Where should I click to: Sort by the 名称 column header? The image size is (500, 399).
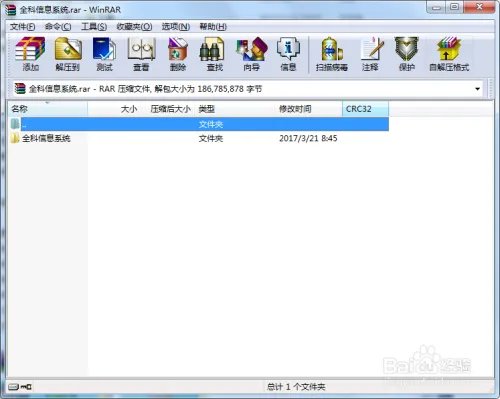point(48,109)
